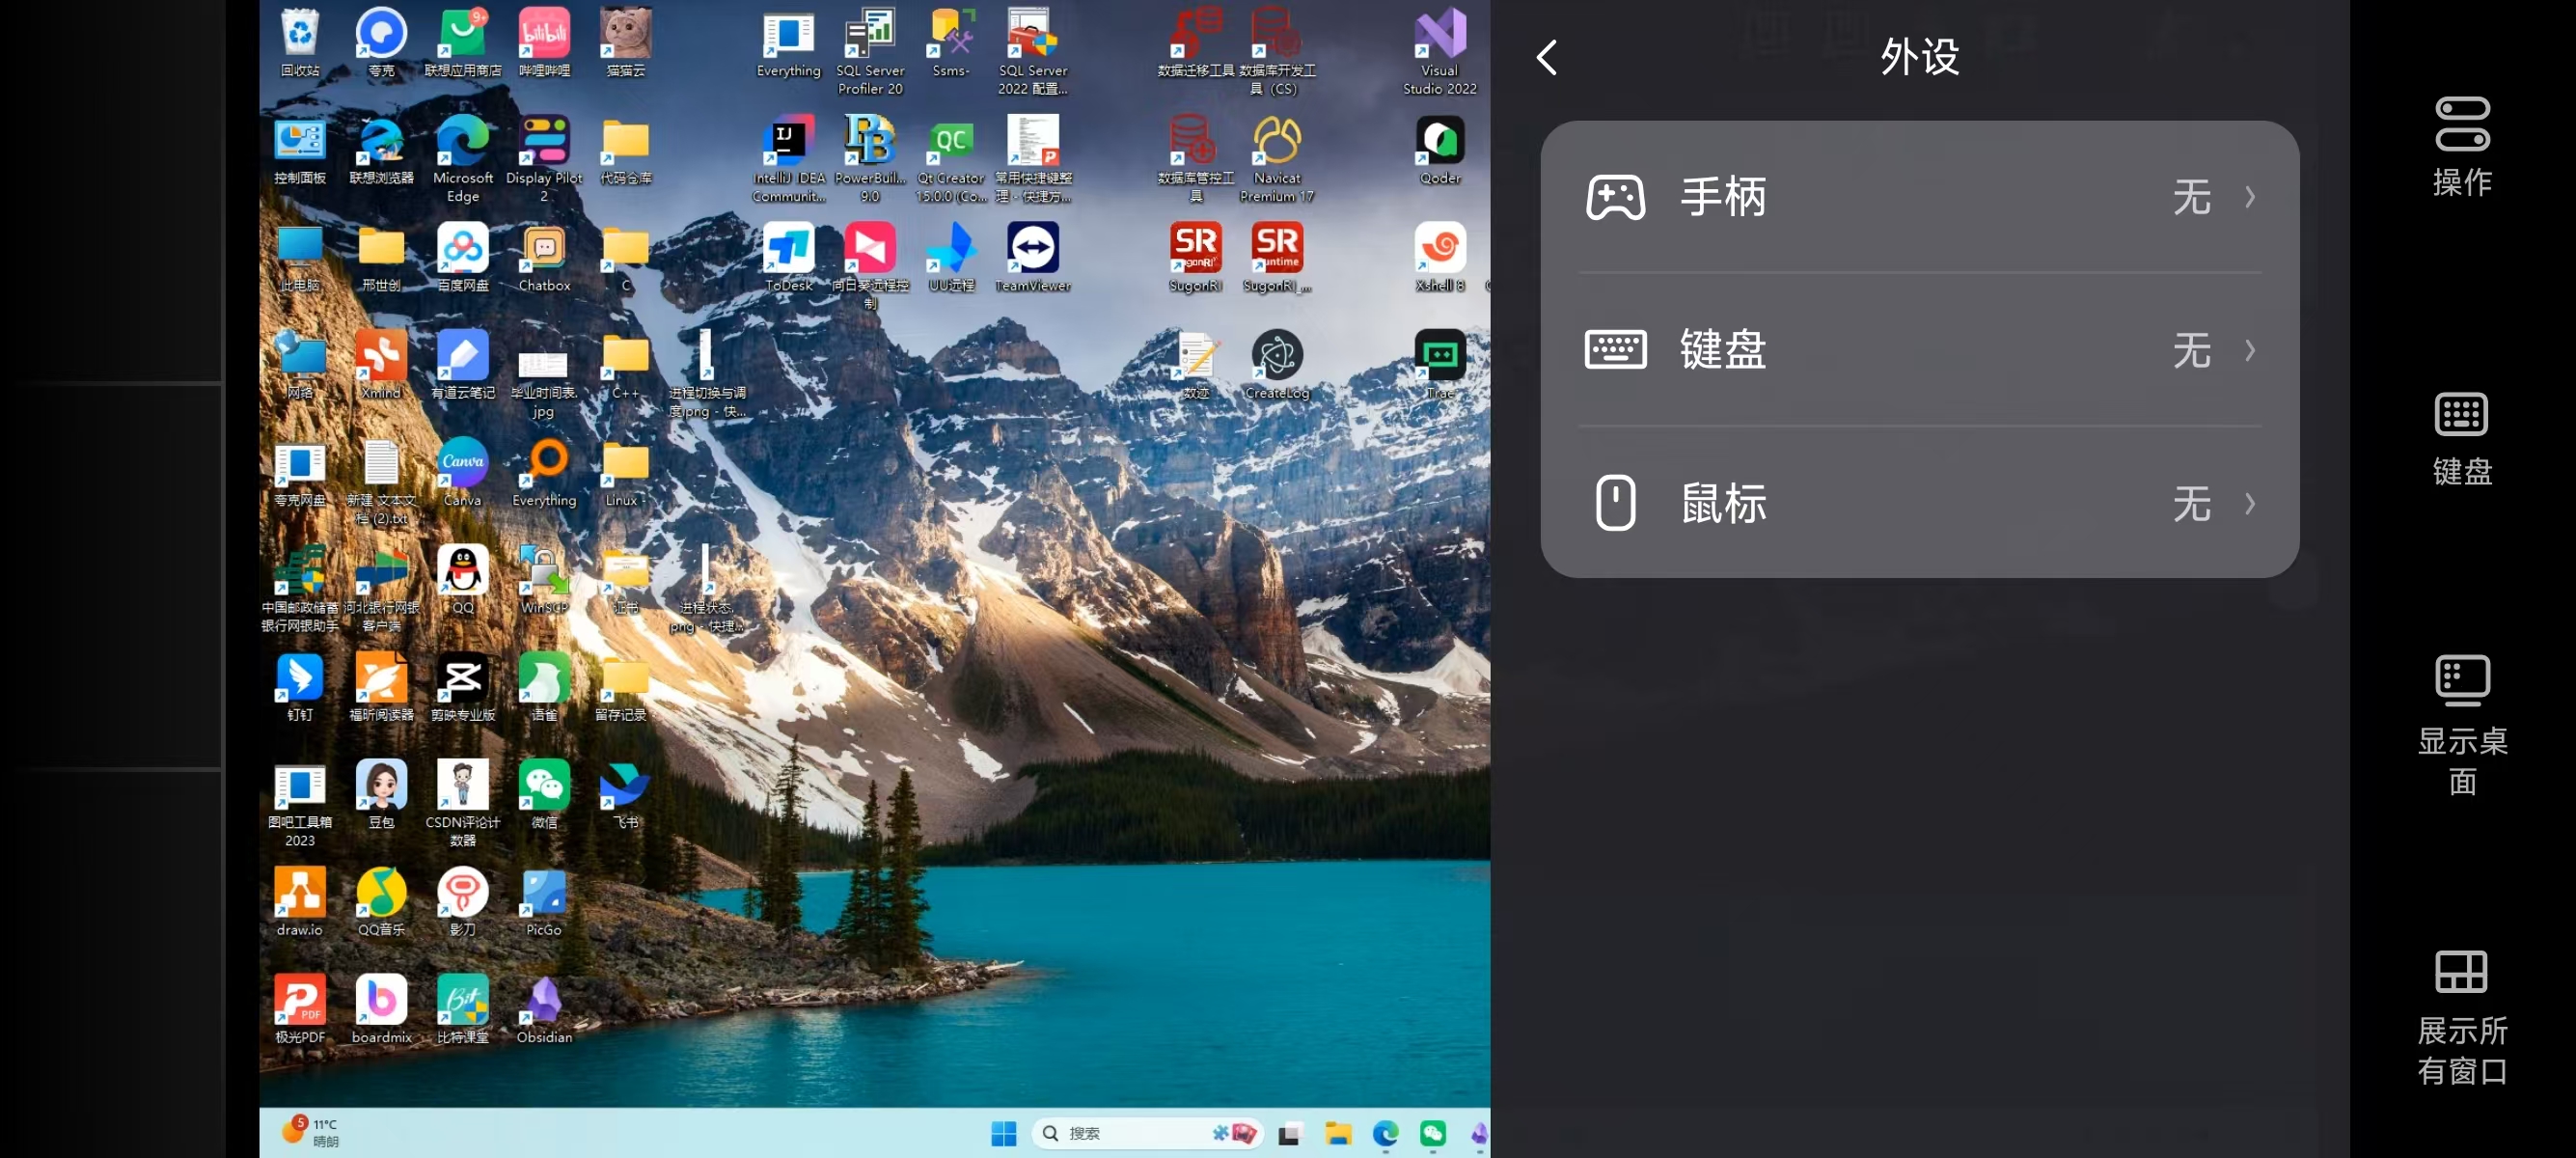Open the weather widget showing 11°C

pyautogui.click(x=312, y=1132)
